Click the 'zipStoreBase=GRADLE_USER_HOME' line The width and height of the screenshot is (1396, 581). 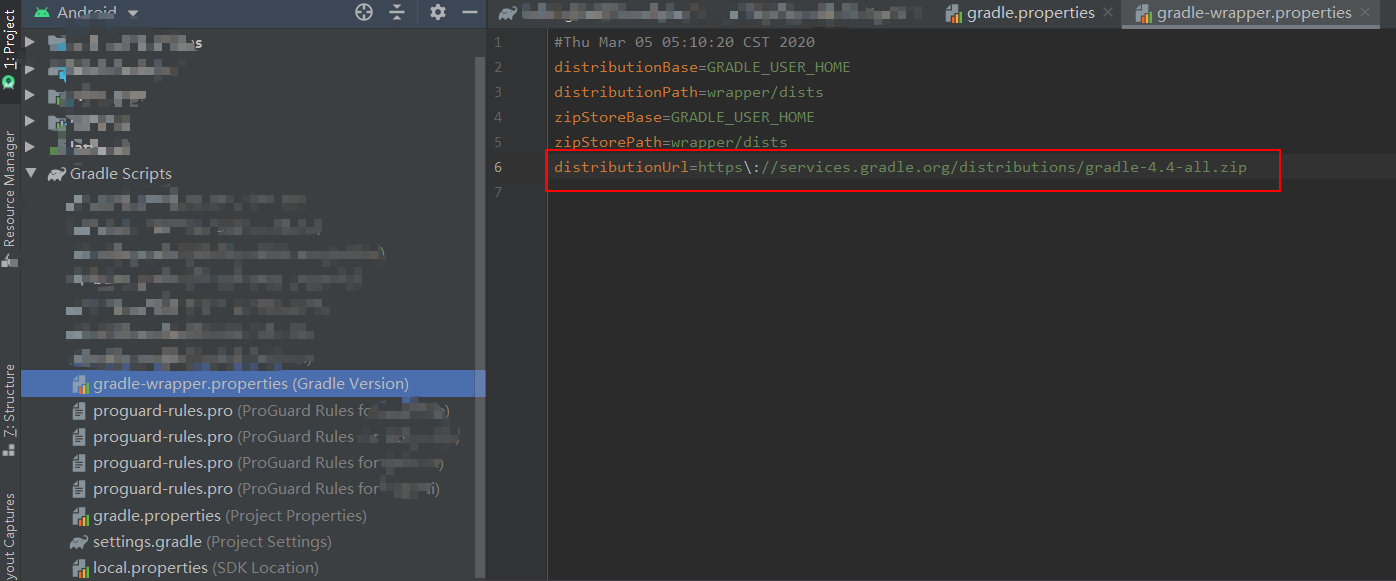(x=684, y=117)
